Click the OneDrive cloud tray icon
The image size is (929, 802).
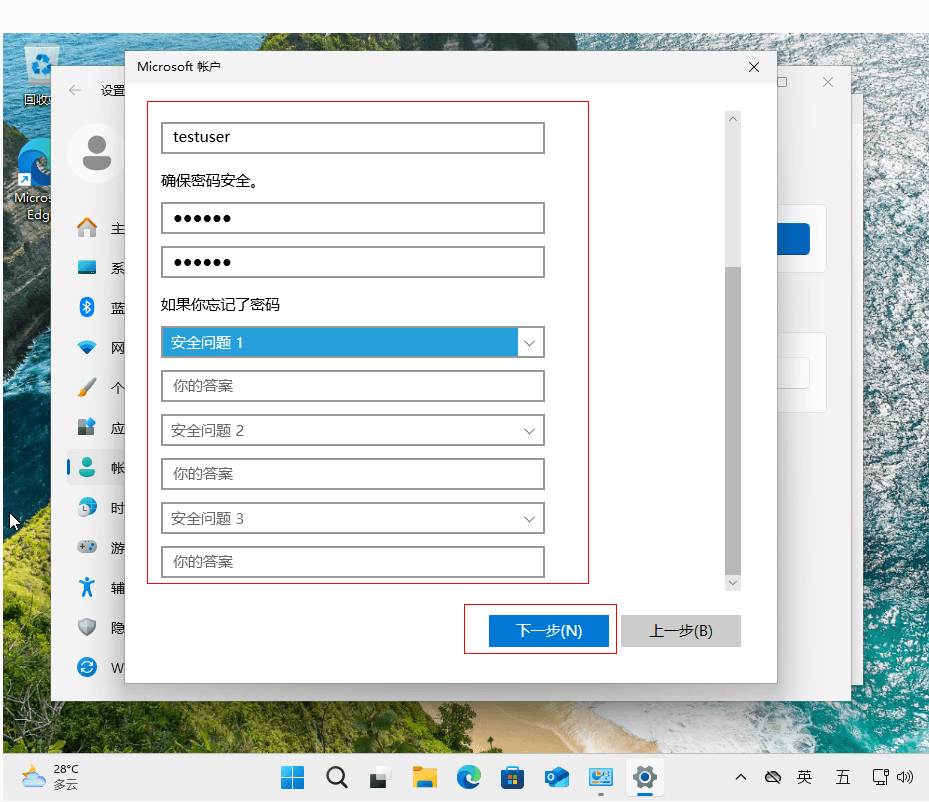point(773,777)
